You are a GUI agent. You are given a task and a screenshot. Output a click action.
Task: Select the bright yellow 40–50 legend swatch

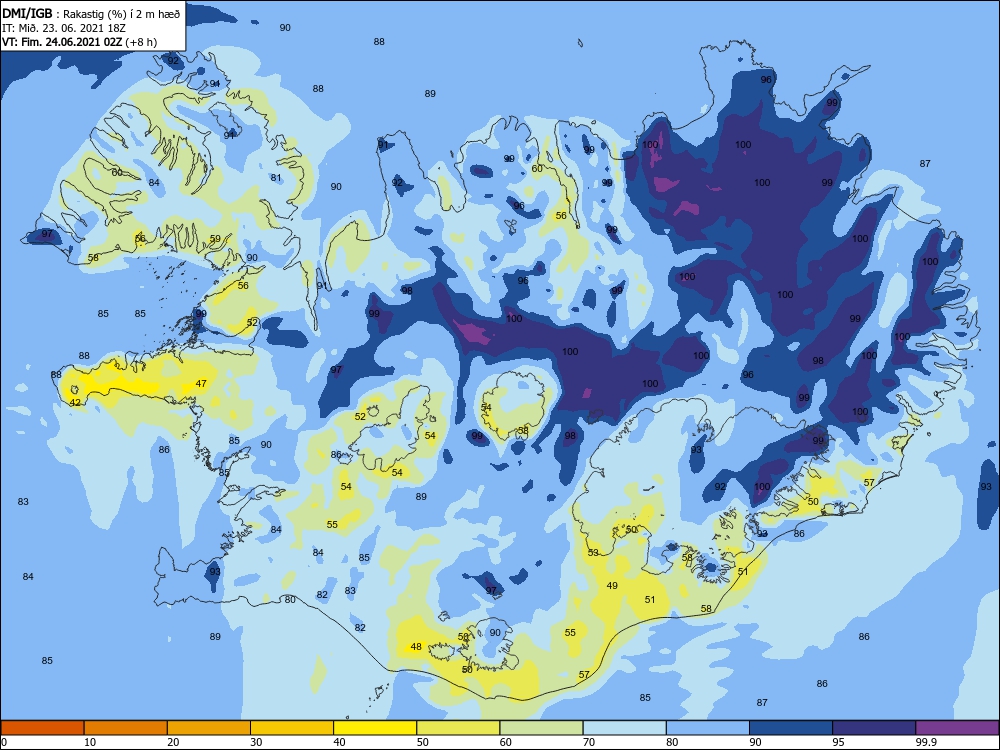(x=375, y=728)
